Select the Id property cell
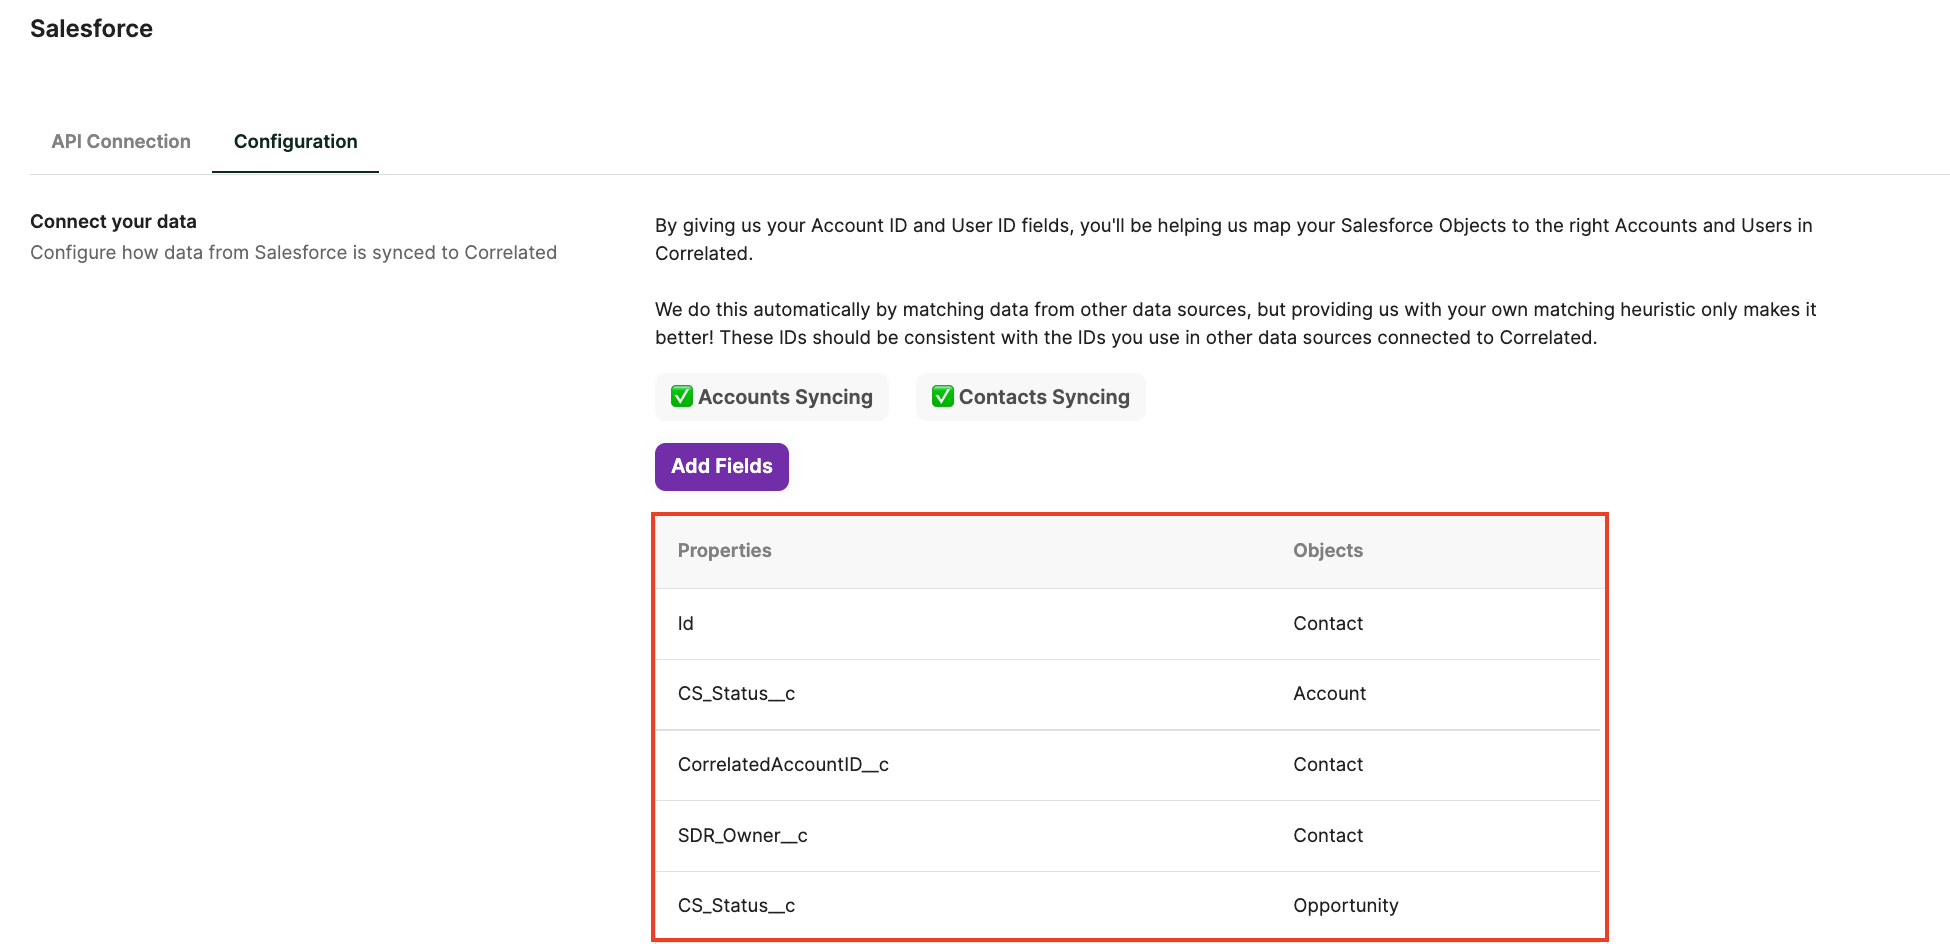 click(686, 624)
